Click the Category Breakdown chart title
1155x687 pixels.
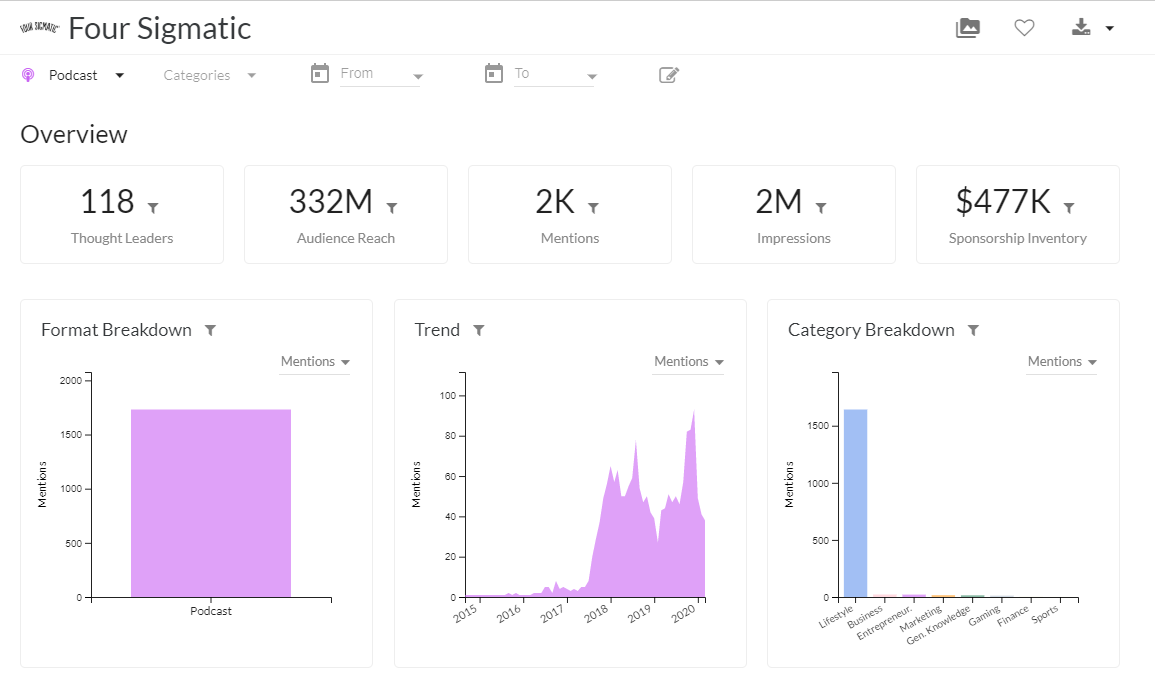(x=871, y=330)
